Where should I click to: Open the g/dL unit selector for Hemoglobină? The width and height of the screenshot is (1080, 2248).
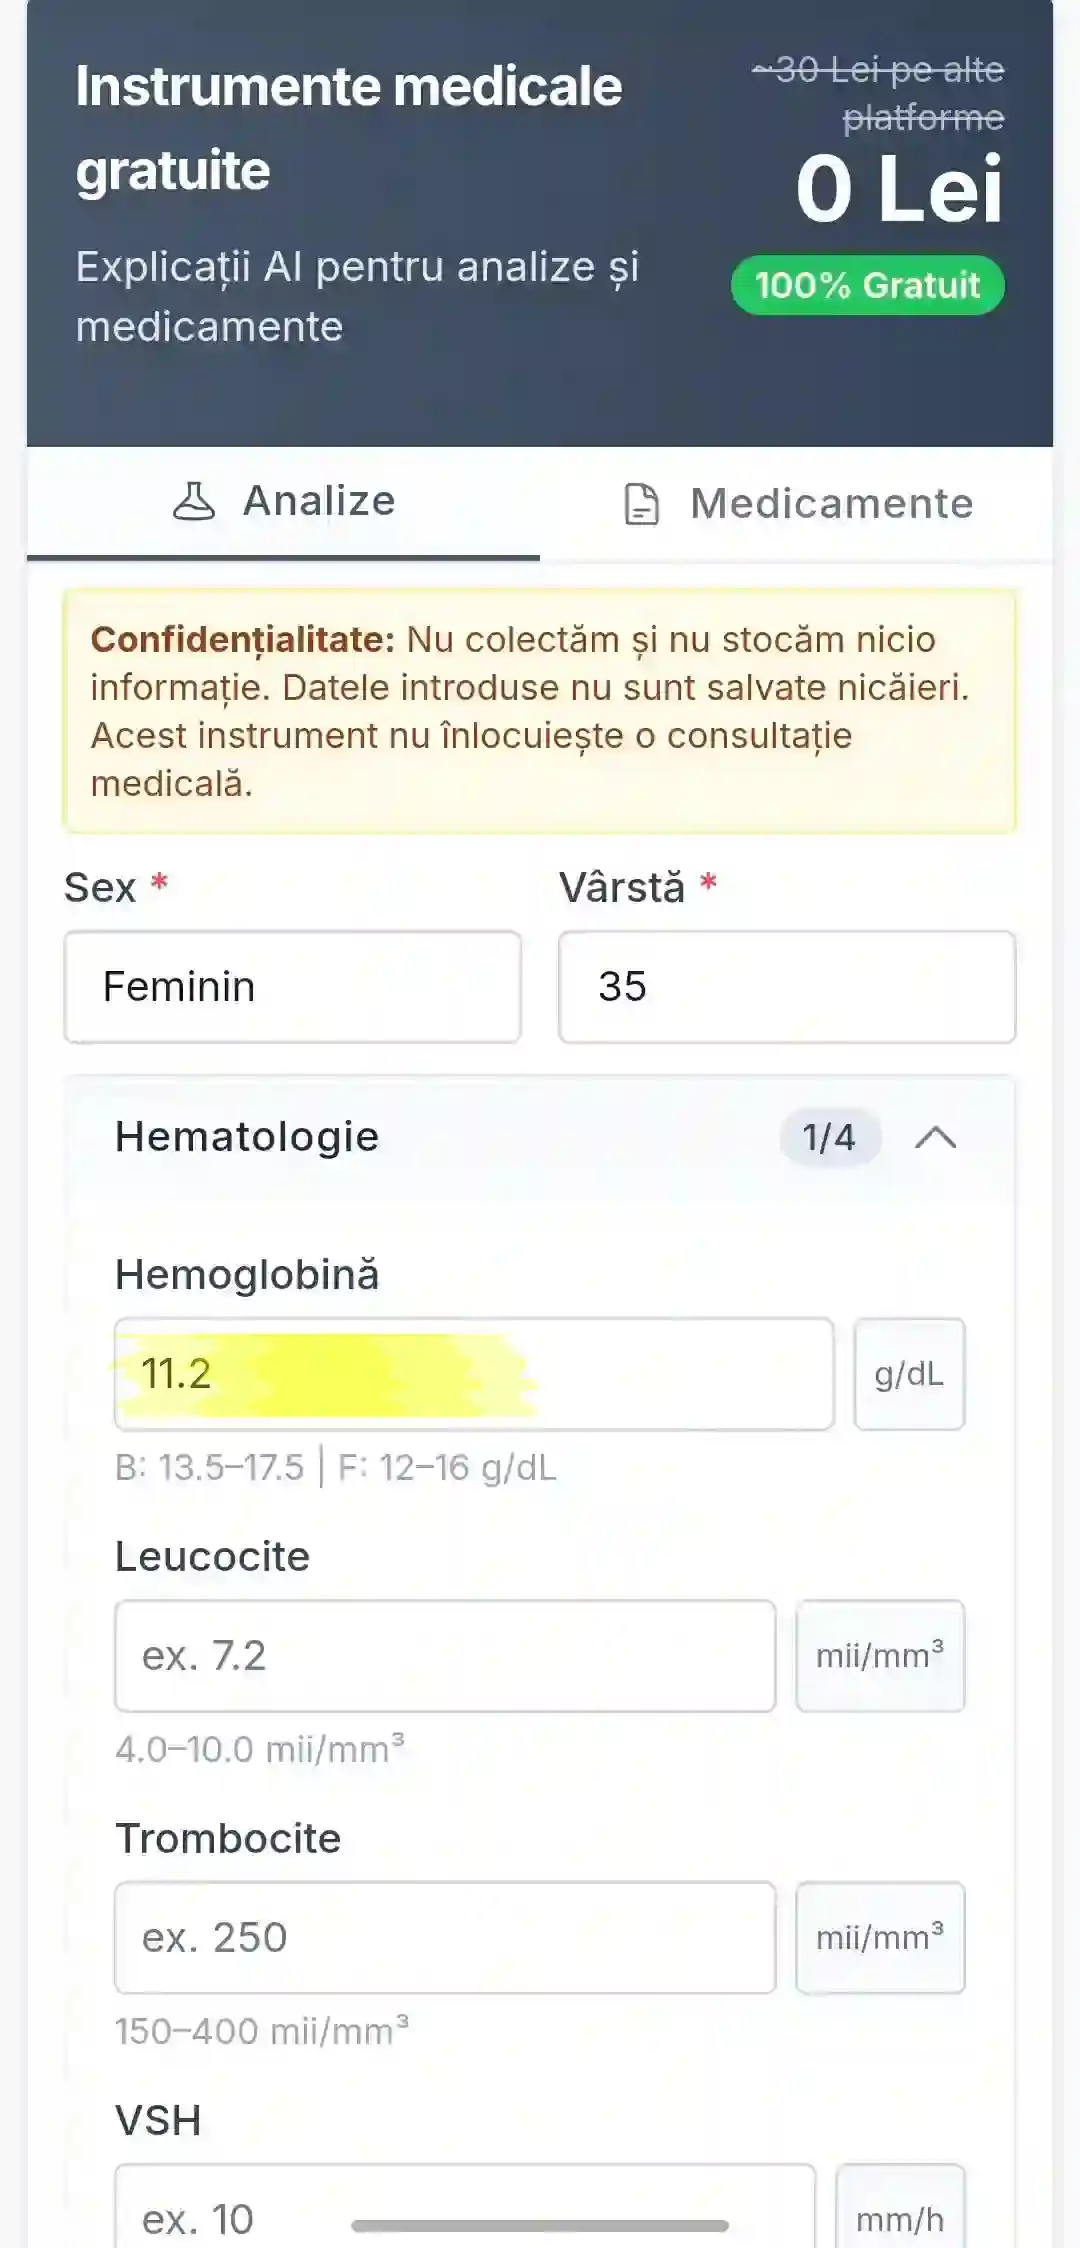coord(908,1373)
